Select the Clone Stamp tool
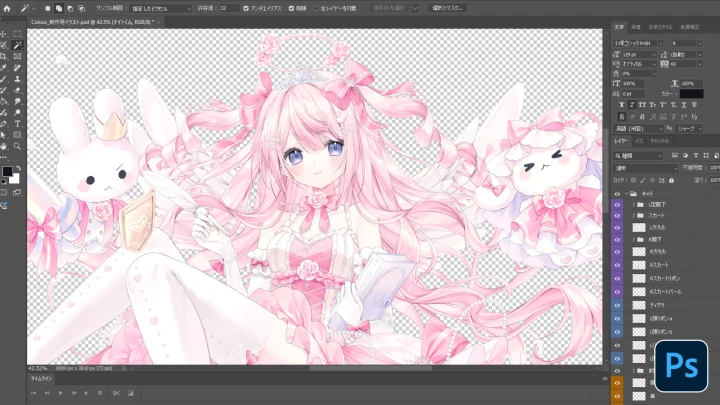This screenshot has height=405, width=720. click(17, 79)
